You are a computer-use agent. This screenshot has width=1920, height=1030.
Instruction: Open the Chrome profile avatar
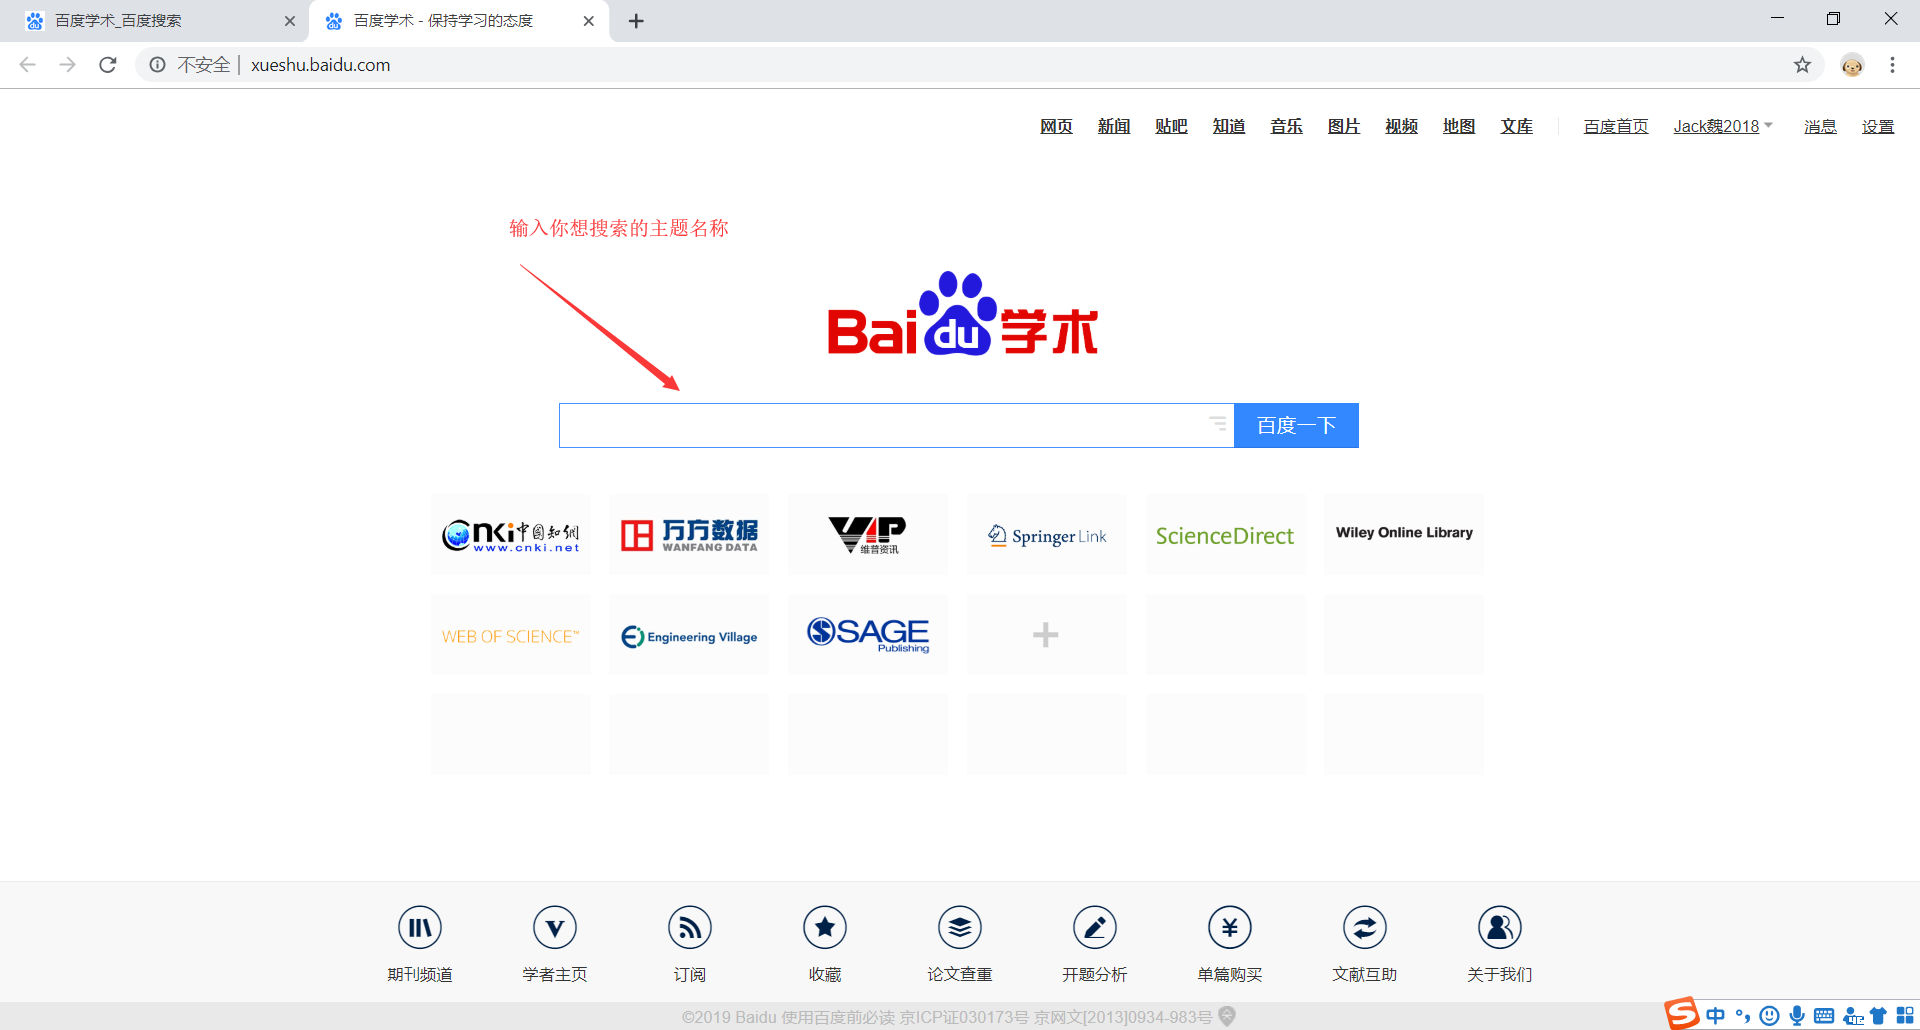(1853, 65)
